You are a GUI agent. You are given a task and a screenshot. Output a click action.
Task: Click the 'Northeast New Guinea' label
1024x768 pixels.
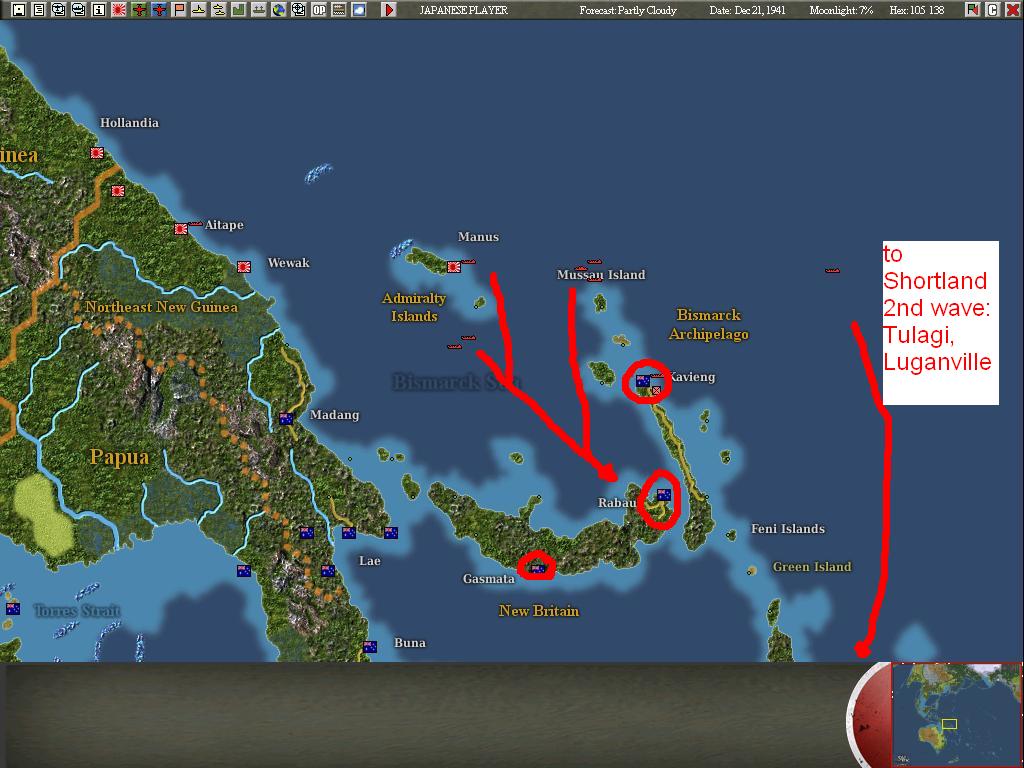click(161, 306)
